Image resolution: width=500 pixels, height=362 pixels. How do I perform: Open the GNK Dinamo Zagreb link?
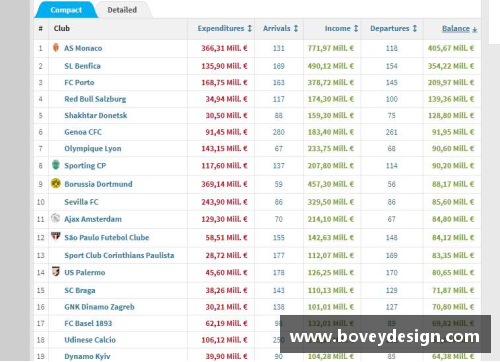(x=99, y=307)
